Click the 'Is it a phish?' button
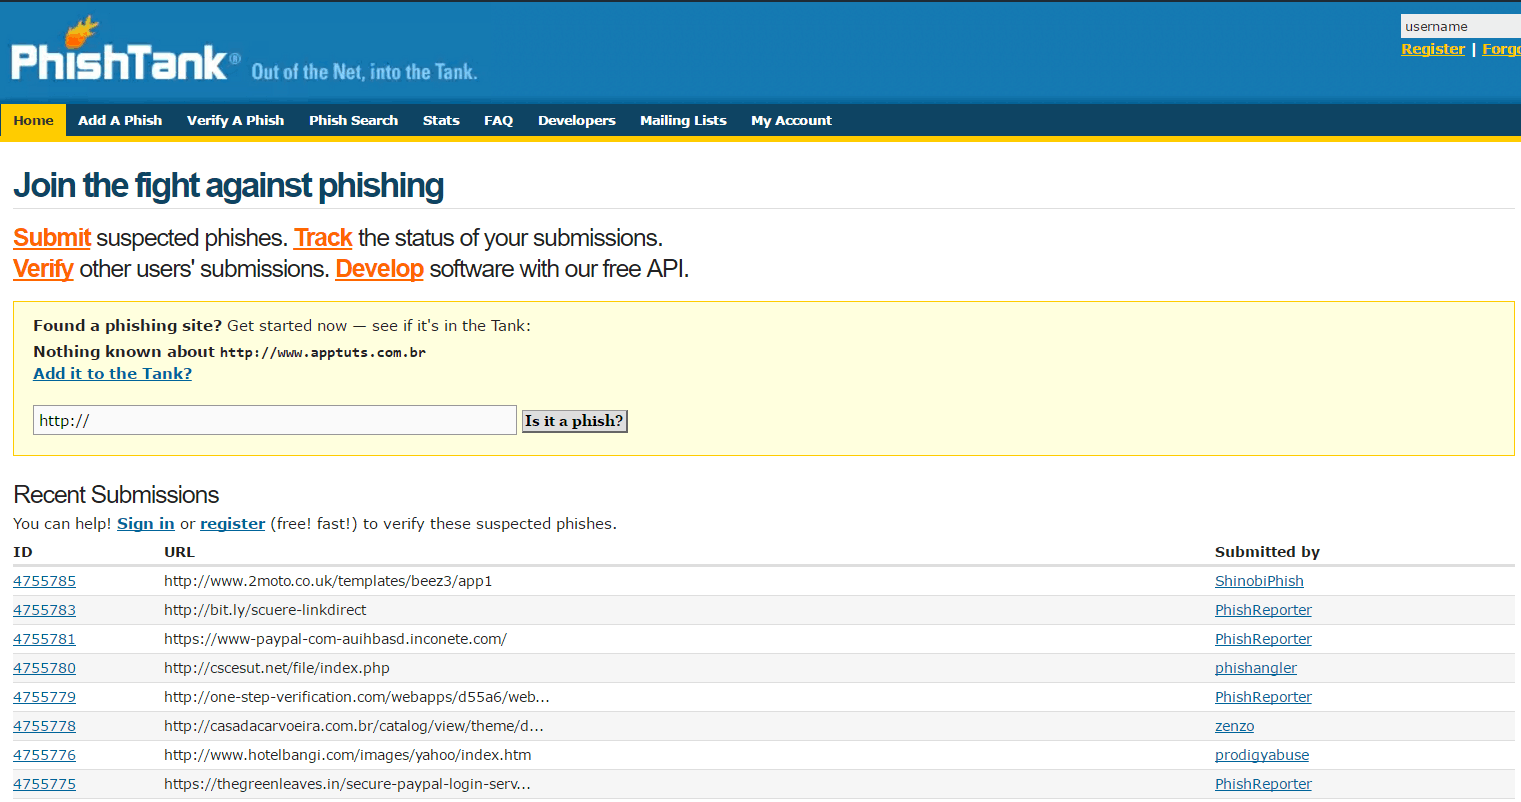Screen dimensions: 1521x802 pyautogui.click(x=574, y=421)
